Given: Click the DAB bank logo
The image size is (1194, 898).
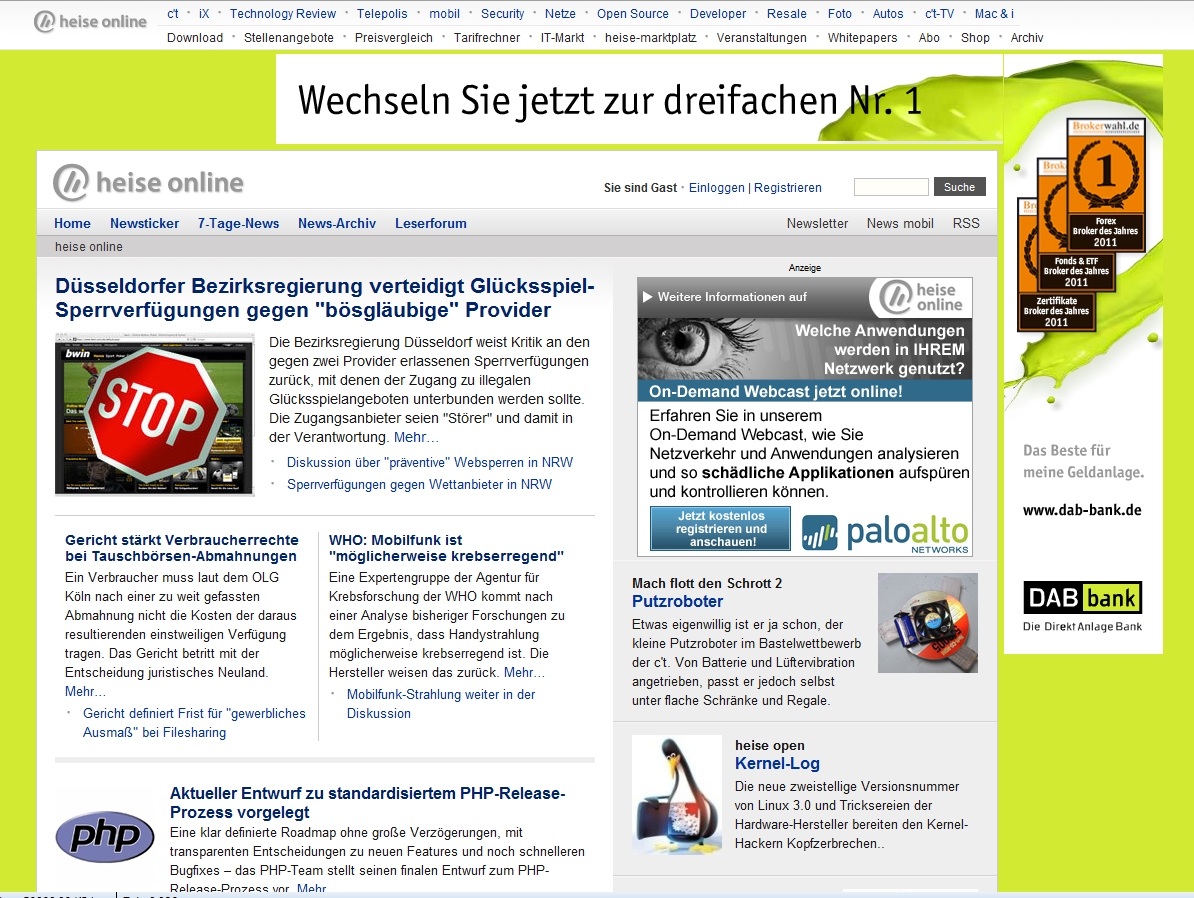Looking at the screenshot, I should (x=1082, y=598).
